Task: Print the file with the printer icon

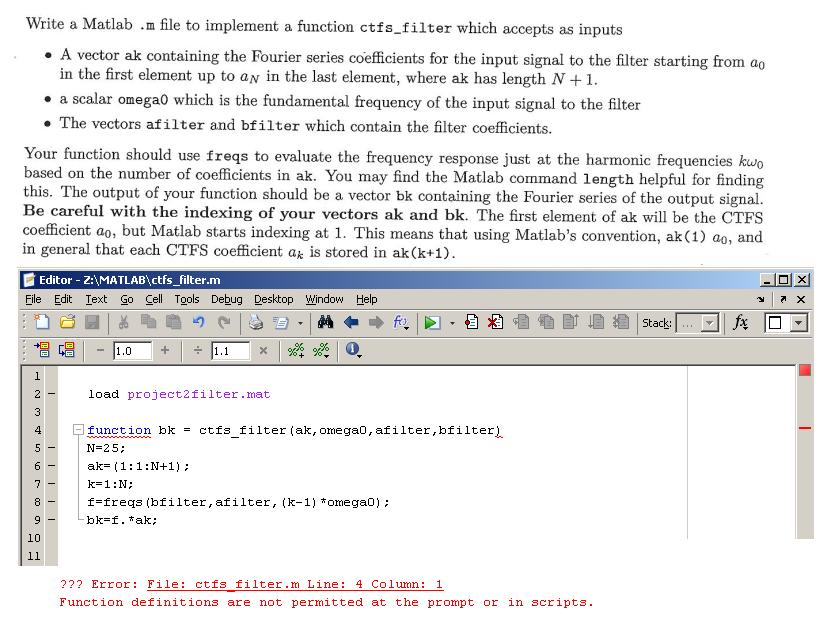Action: 256,322
